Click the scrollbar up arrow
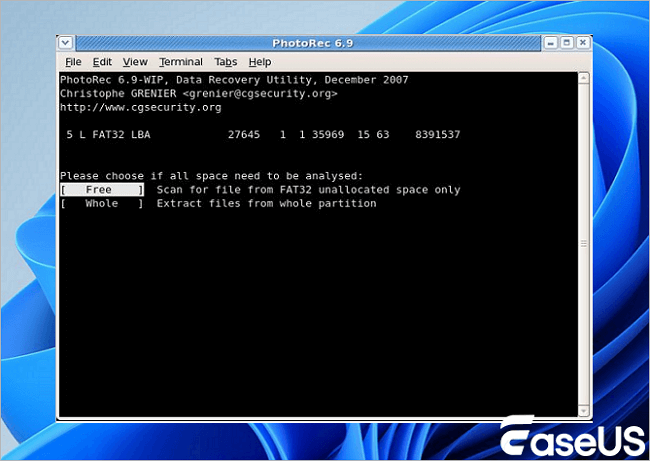 click(584, 78)
